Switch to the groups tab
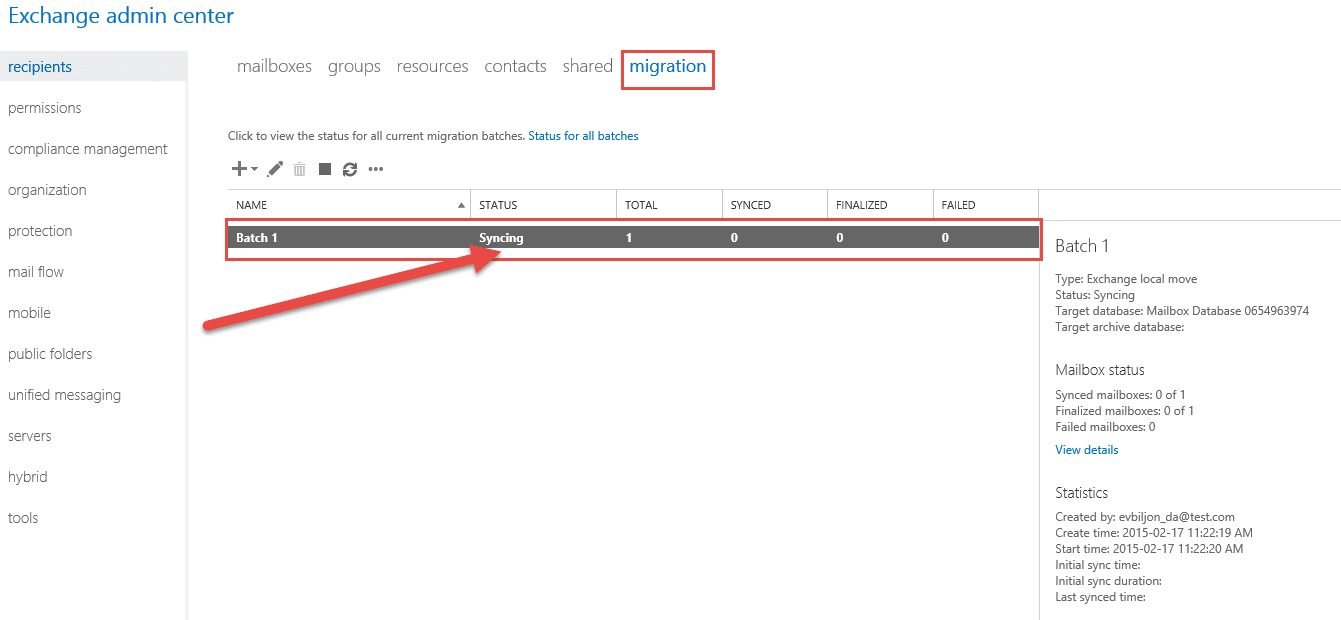This screenshot has height=620, width=1341. [x=354, y=67]
